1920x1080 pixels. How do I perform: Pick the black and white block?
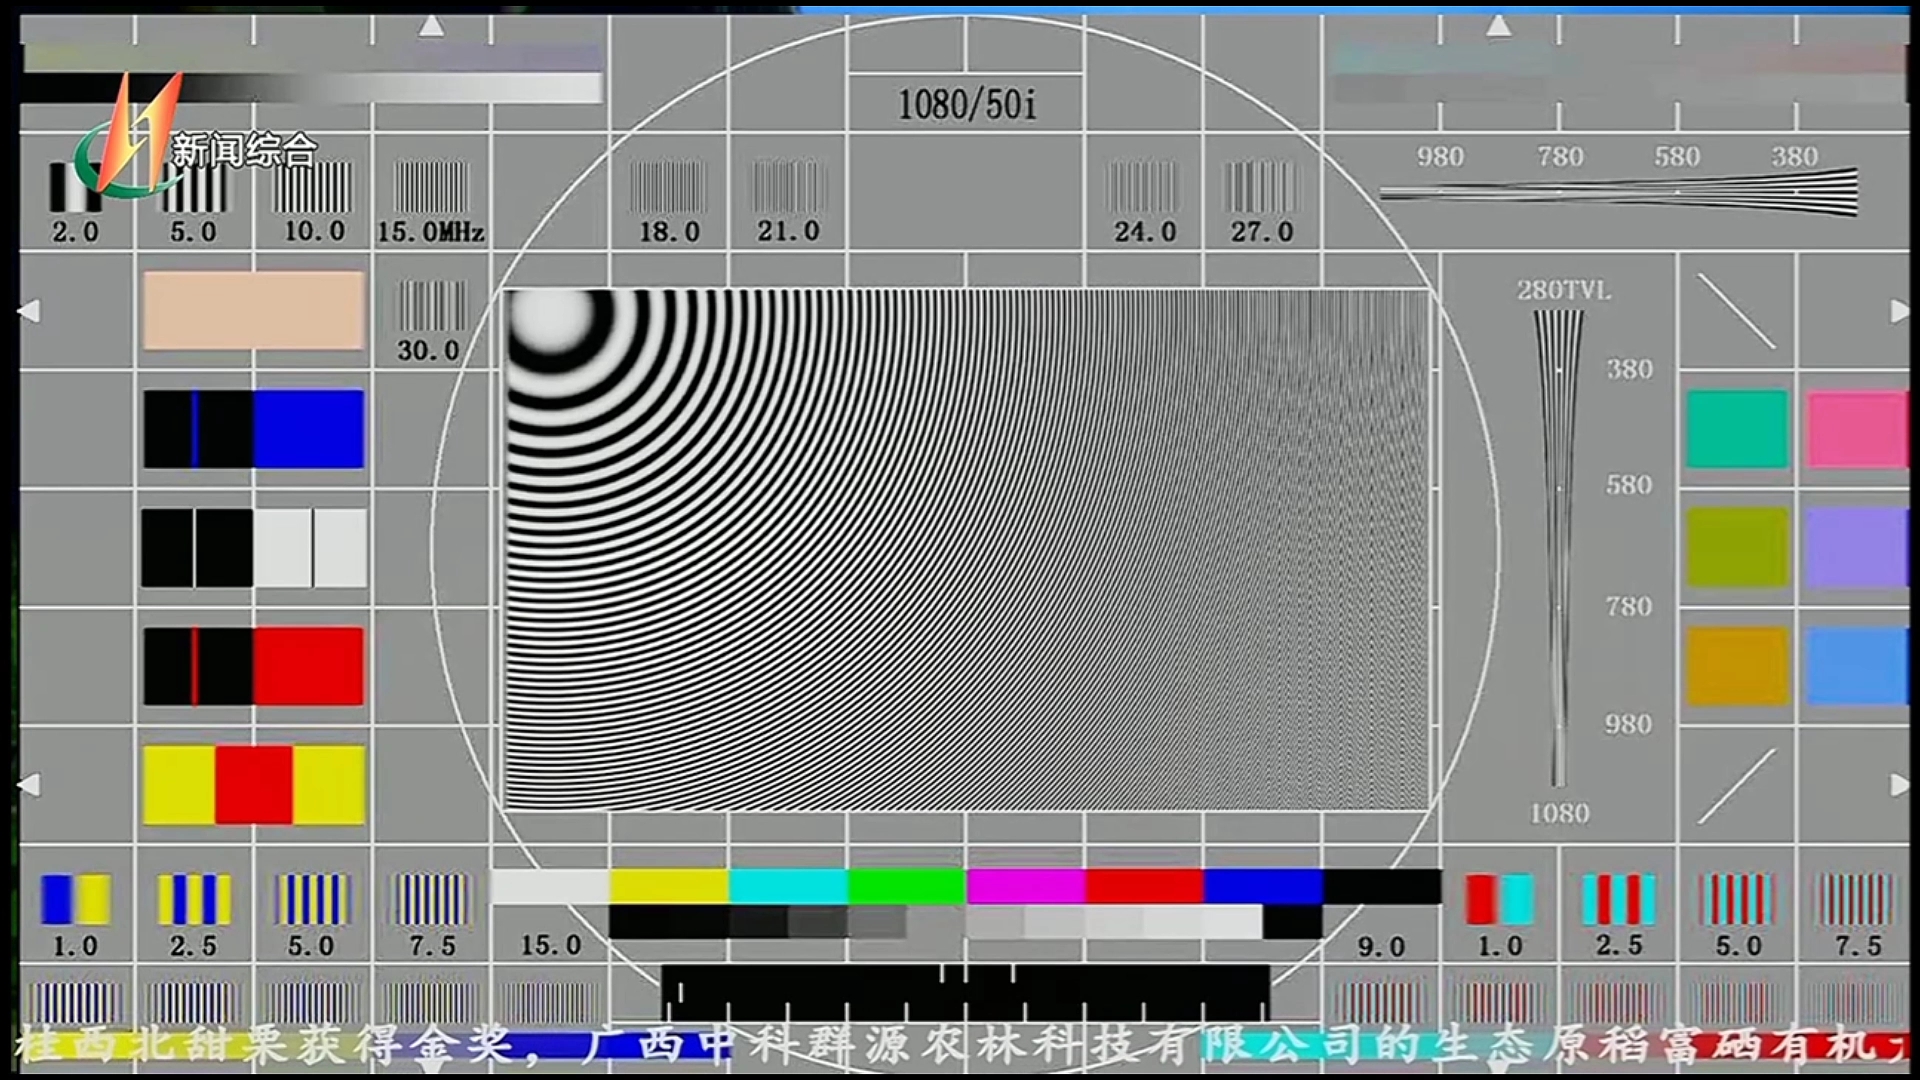254,548
